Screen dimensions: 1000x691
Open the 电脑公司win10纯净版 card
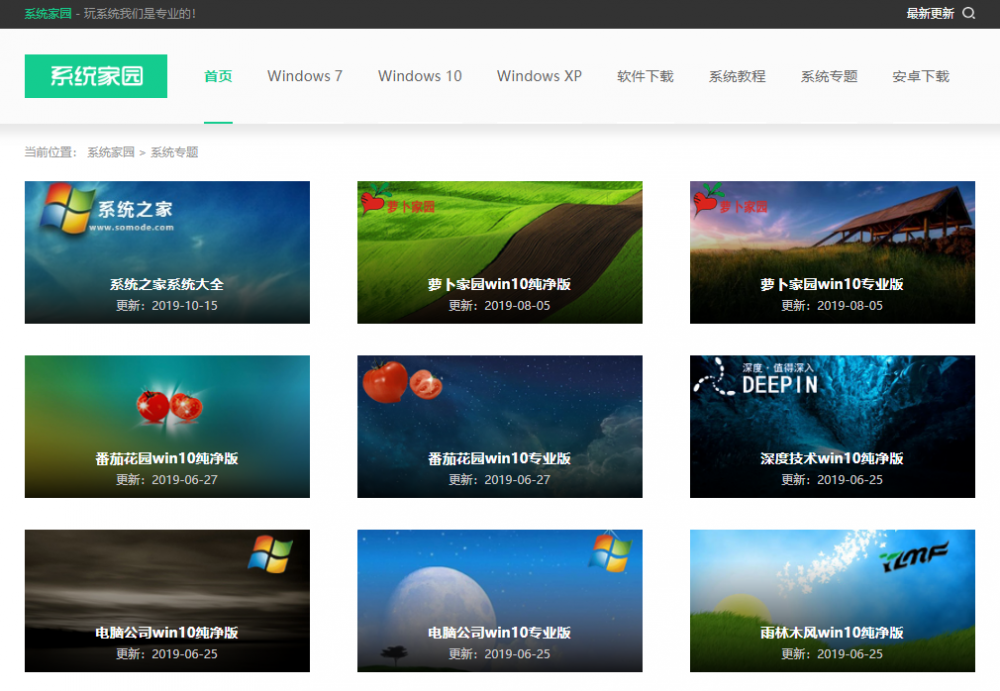click(x=167, y=600)
